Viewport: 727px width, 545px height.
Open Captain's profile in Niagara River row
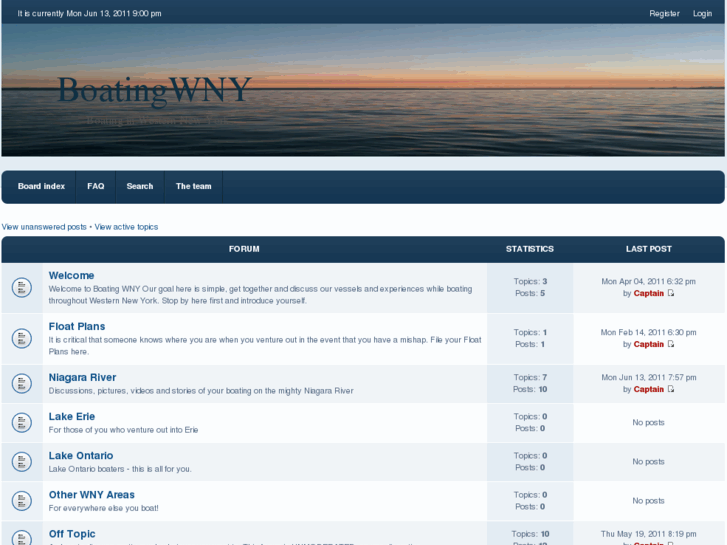(x=649, y=389)
